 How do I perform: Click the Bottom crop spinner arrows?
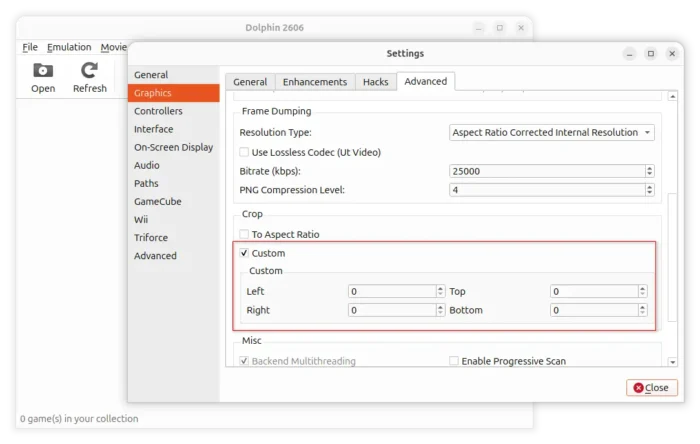tap(642, 310)
